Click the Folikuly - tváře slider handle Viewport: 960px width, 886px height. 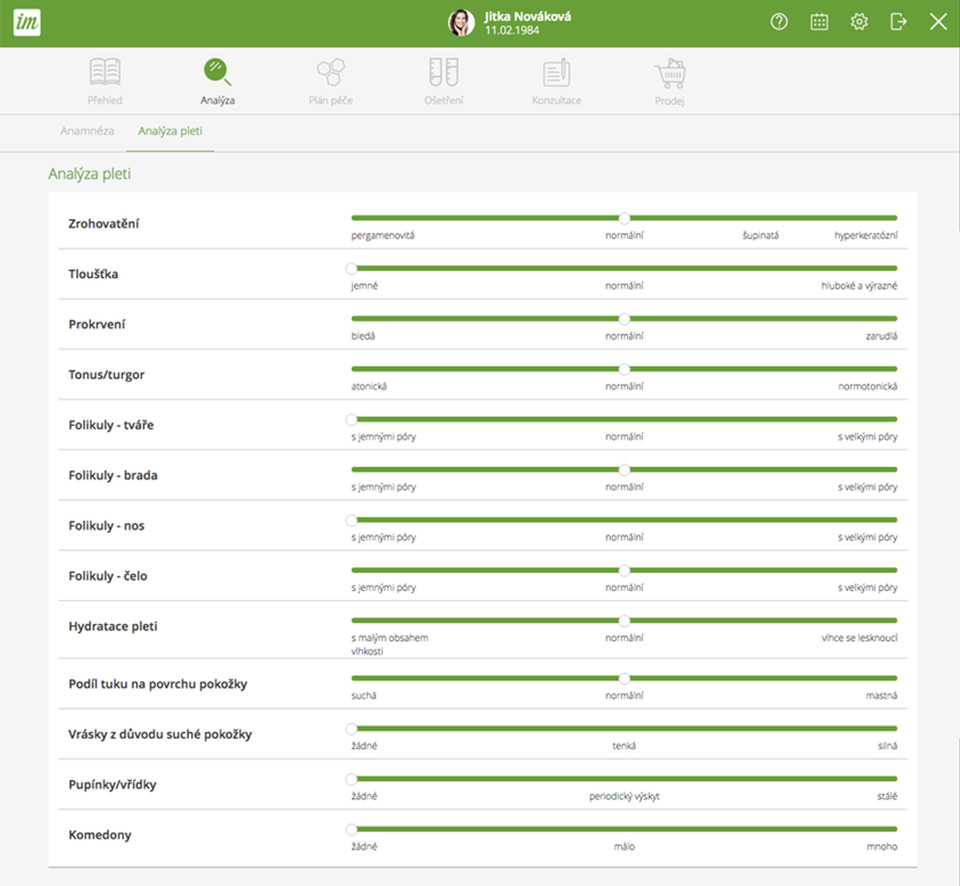coord(351,419)
